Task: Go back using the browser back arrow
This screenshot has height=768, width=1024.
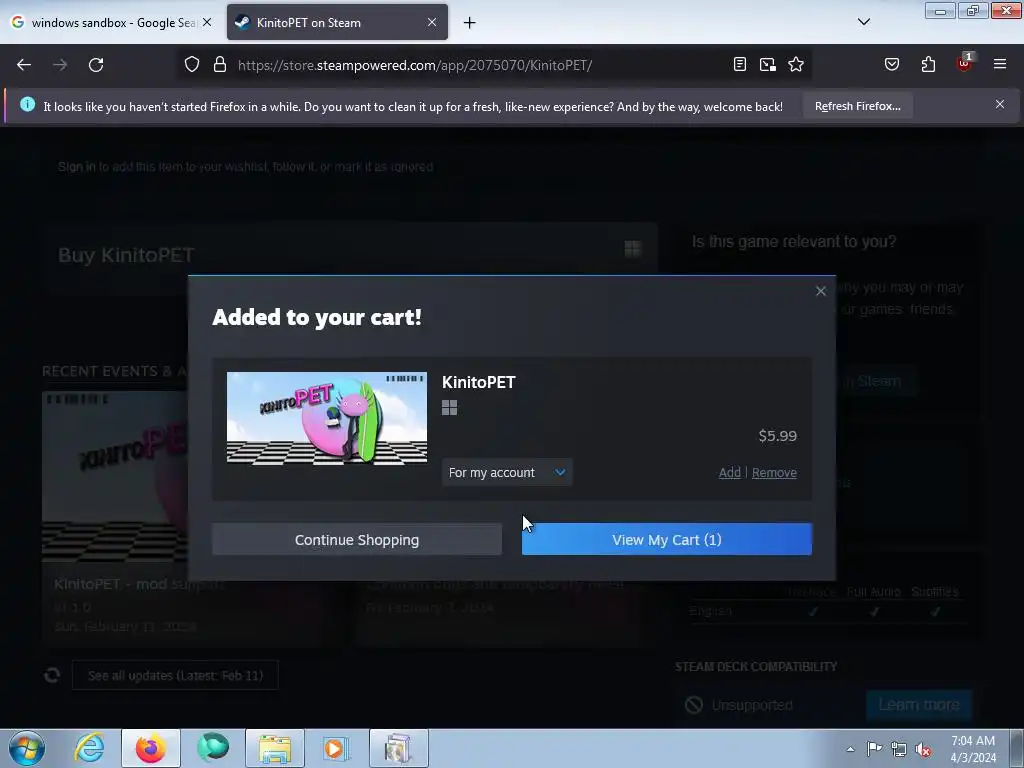Action: tap(24, 65)
